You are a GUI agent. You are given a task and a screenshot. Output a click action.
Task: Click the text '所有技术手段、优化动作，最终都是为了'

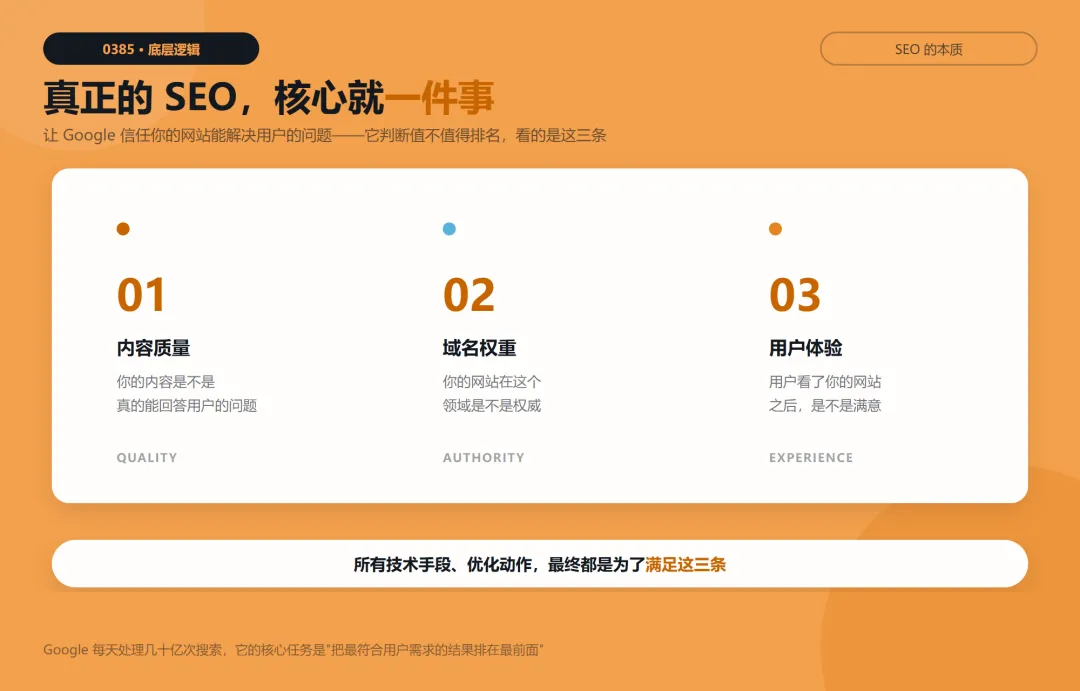pyautogui.click(x=499, y=565)
